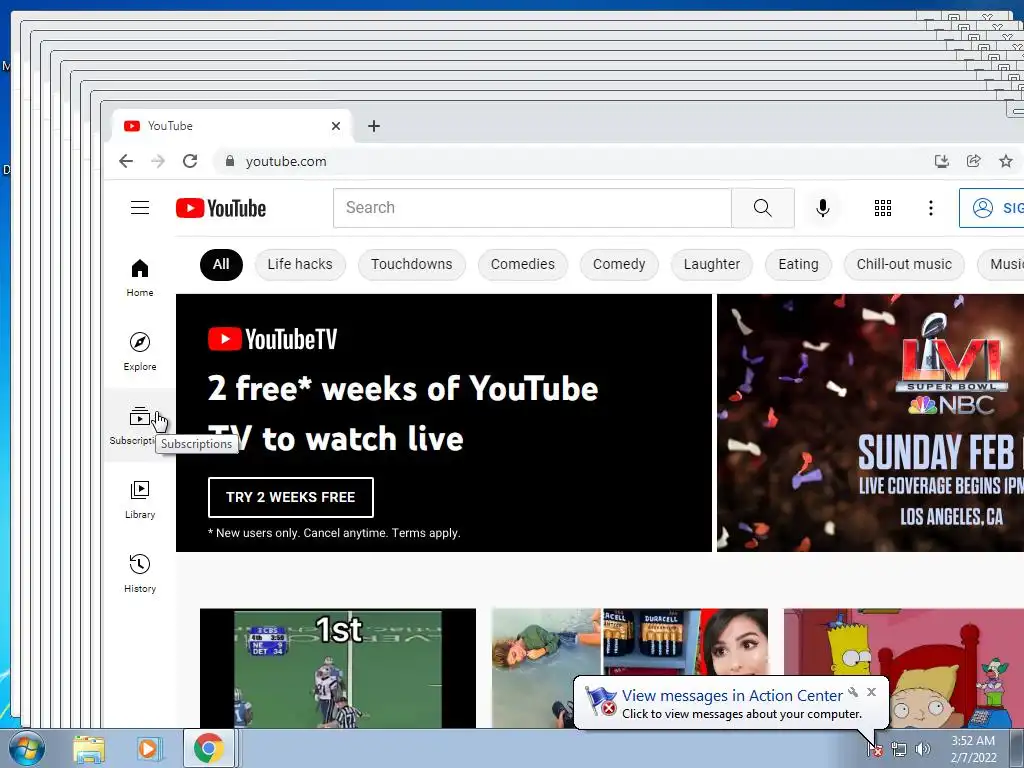The width and height of the screenshot is (1024, 768).
Task: Select the Life hacks chip
Action: 300,264
